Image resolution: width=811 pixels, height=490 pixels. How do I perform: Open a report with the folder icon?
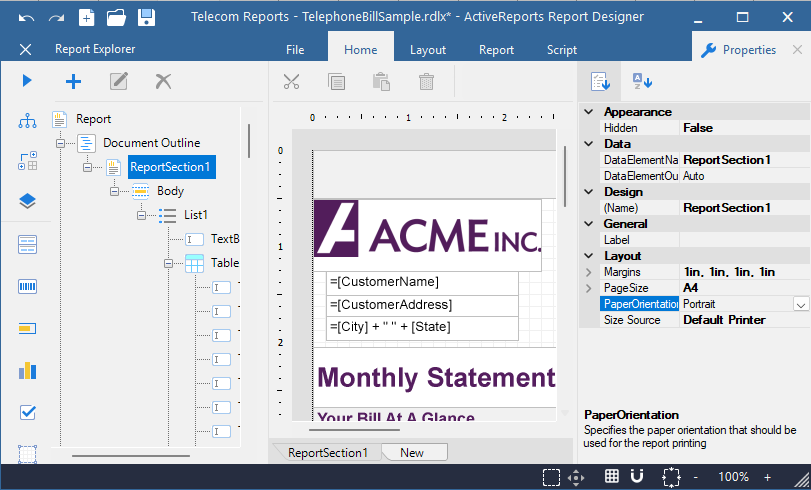point(116,18)
